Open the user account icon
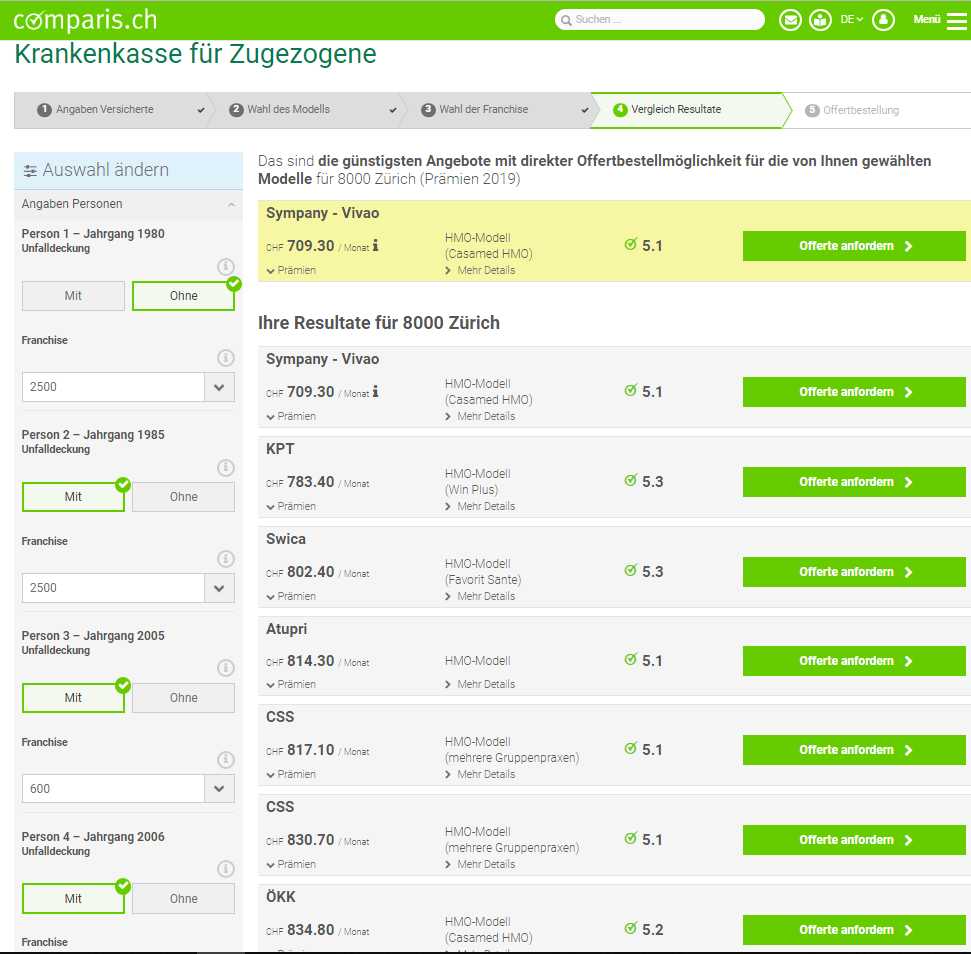 pyautogui.click(x=883, y=20)
